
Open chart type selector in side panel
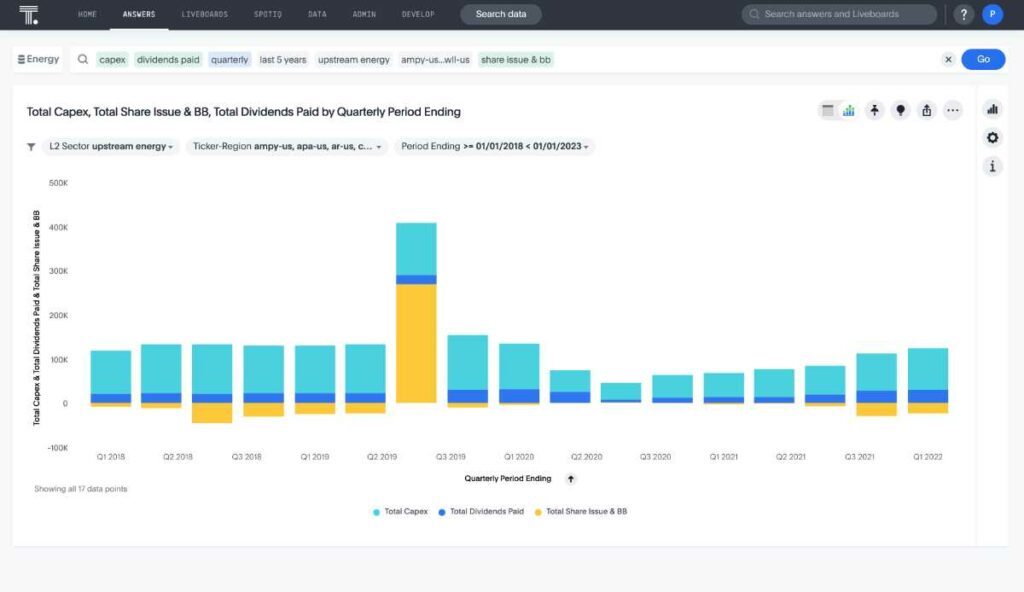(993, 109)
